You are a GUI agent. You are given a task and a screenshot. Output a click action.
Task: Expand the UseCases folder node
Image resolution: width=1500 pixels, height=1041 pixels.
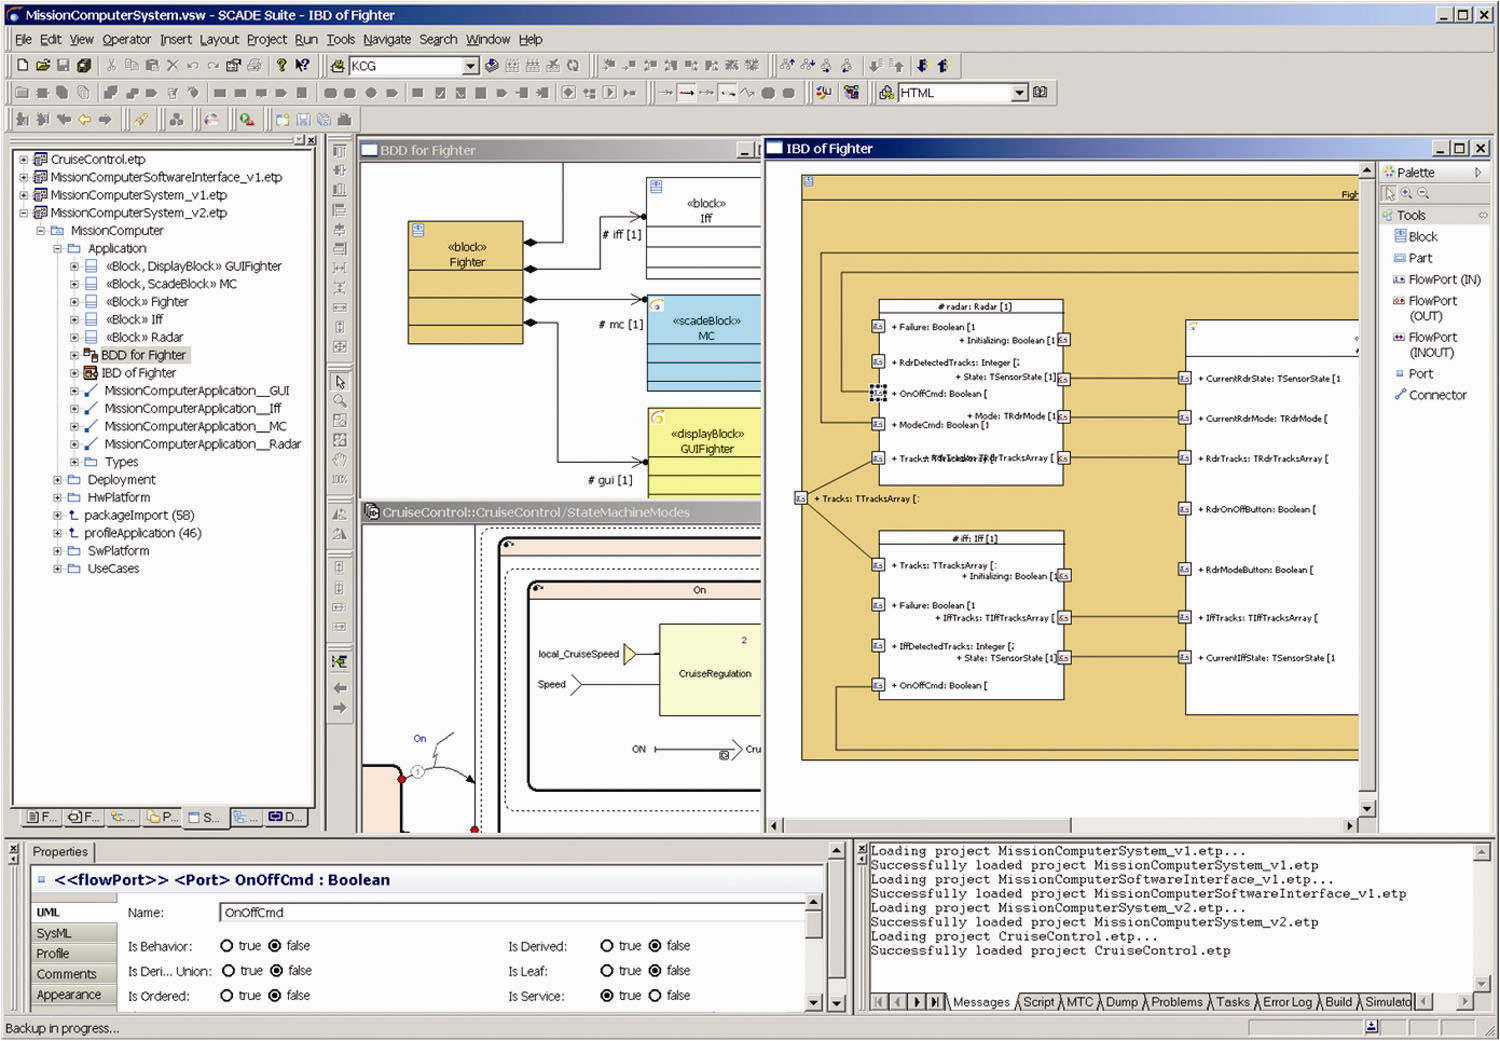[58, 569]
